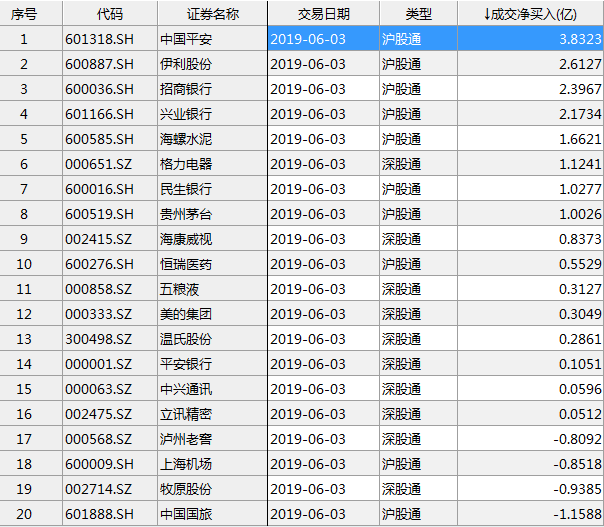Click the 类型 column header
Image resolution: width=604 pixels, height=527 pixels.
coord(419,14)
